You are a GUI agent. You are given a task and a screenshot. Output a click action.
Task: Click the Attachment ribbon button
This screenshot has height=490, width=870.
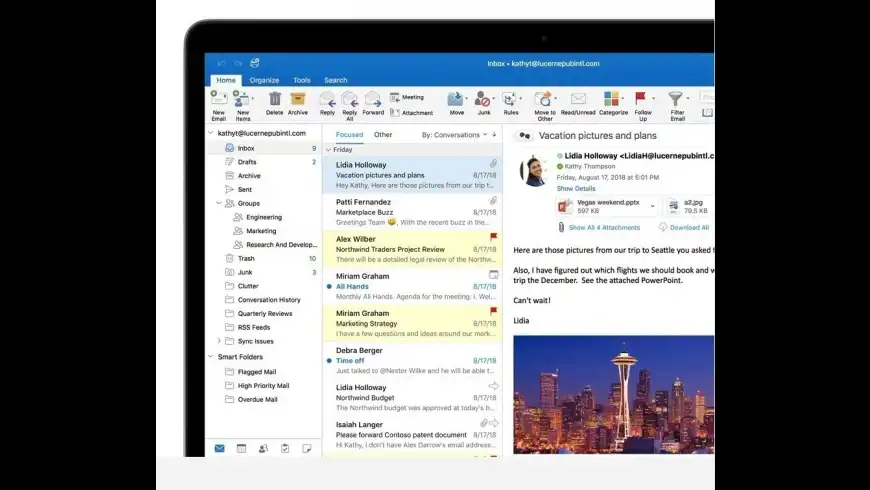pos(411,113)
